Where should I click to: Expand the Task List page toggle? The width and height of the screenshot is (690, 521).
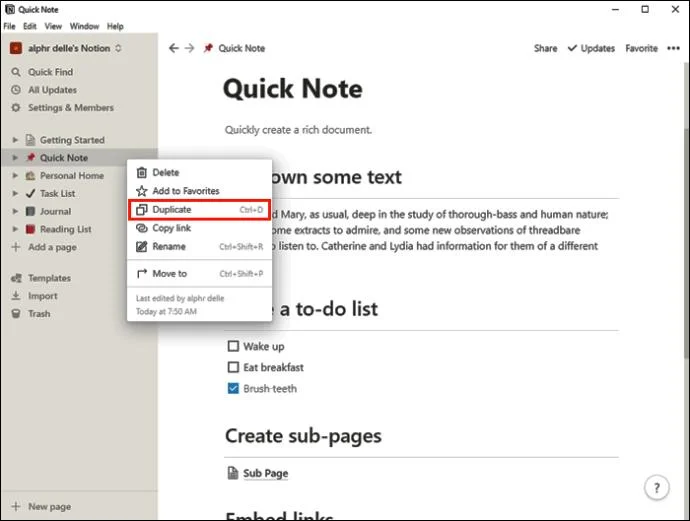15,193
